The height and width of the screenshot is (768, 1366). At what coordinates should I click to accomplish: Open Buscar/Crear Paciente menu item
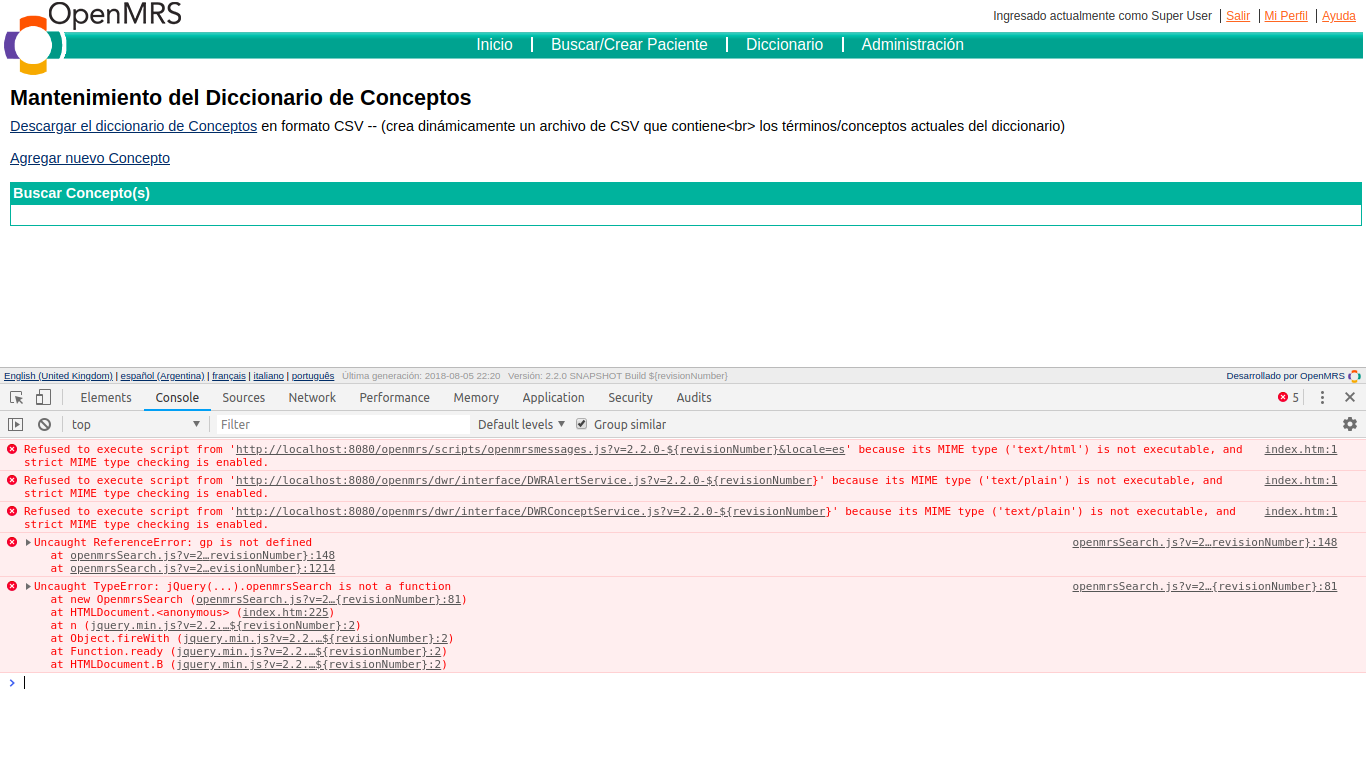coord(629,45)
